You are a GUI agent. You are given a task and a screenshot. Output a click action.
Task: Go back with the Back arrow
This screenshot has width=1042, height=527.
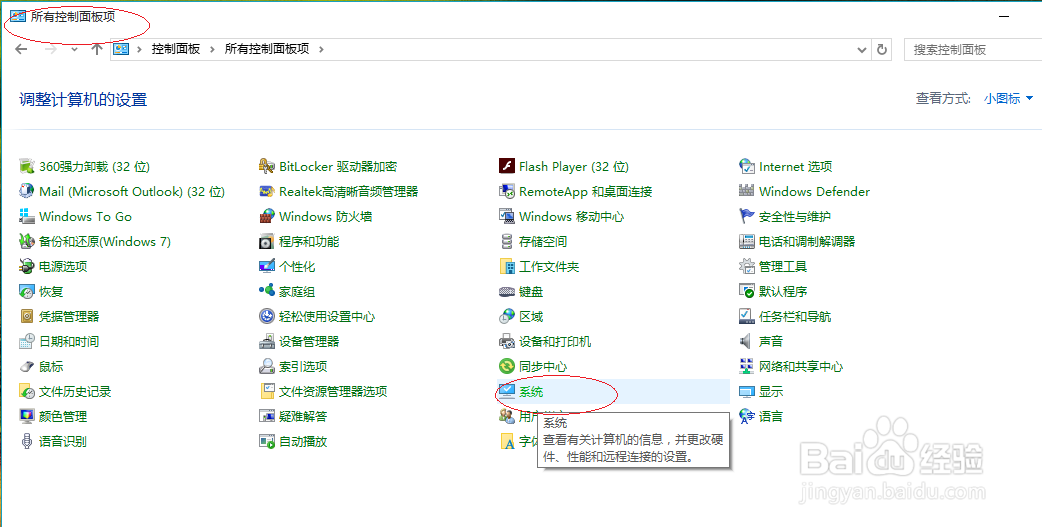tap(21, 49)
